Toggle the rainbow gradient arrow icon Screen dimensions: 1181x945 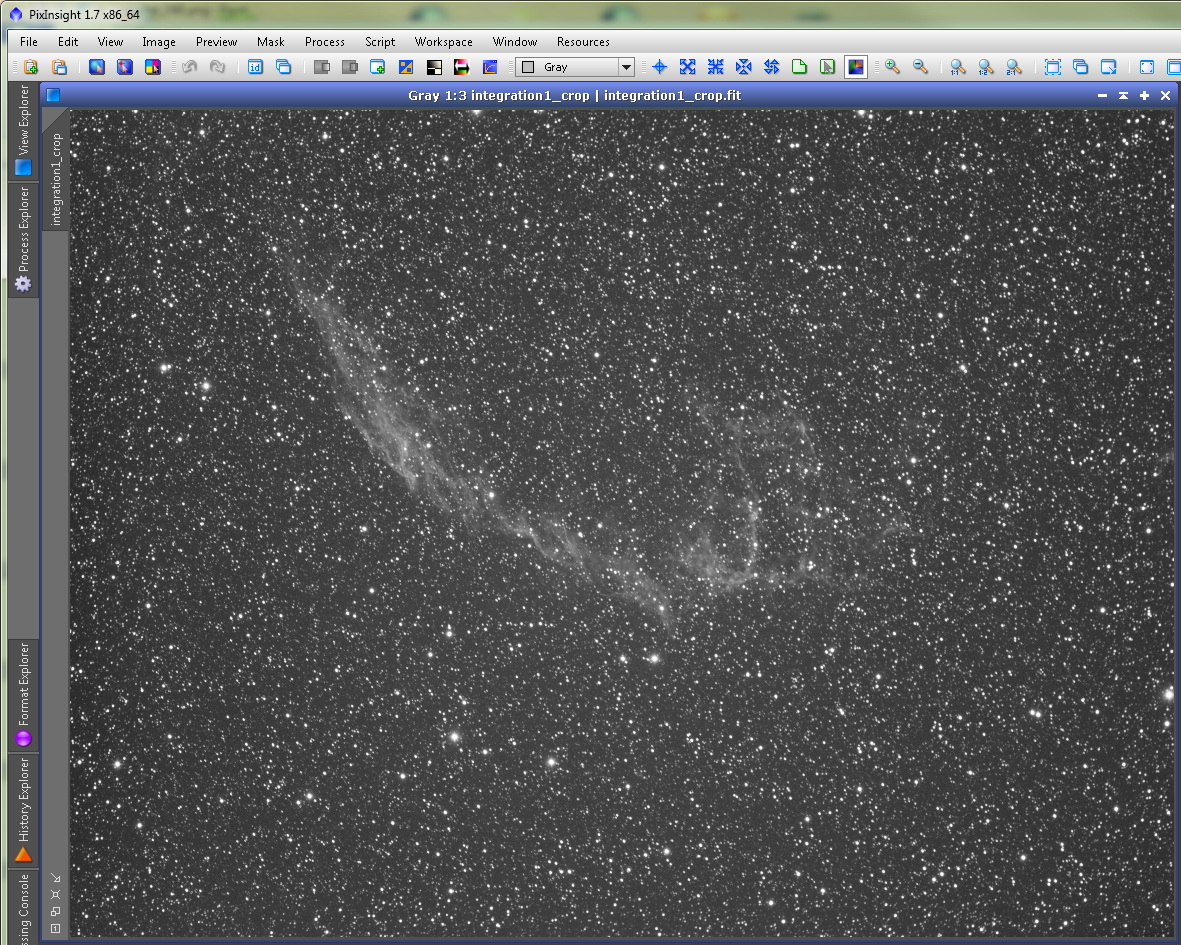tap(462, 67)
